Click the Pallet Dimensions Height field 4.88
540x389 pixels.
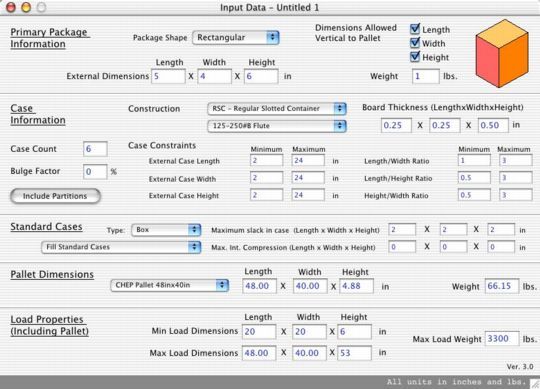pyautogui.click(x=356, y=286)
